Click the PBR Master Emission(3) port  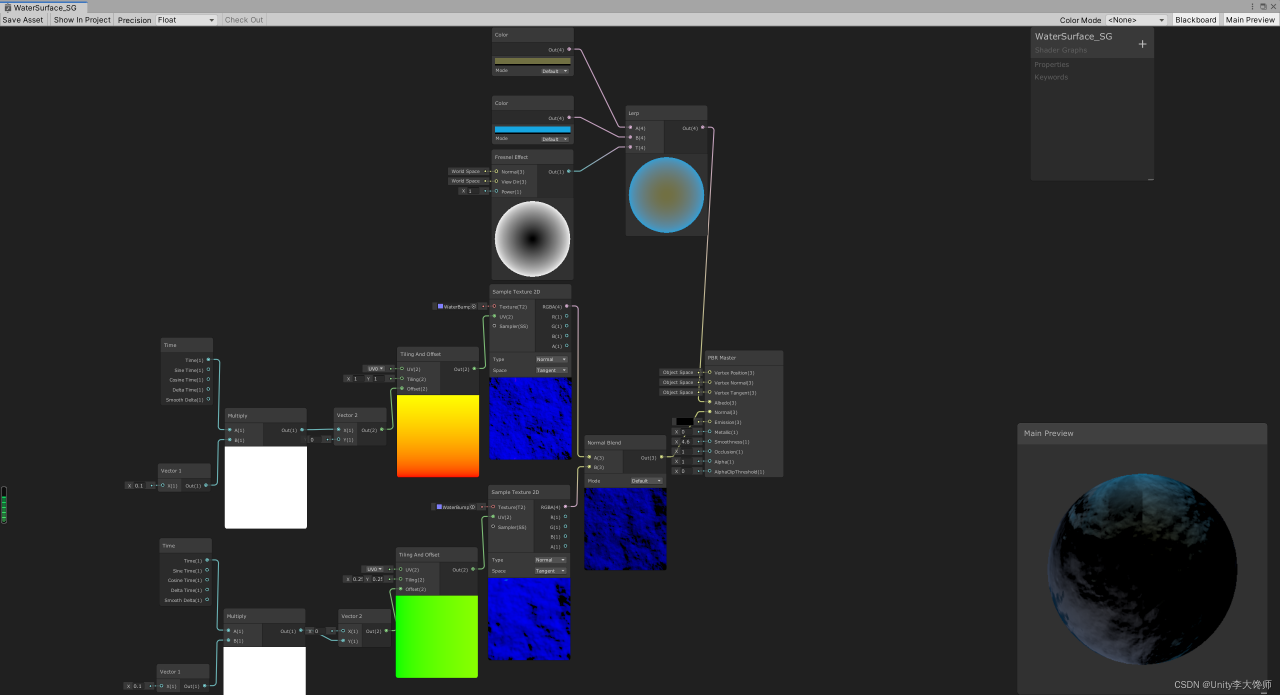[710, 422]
